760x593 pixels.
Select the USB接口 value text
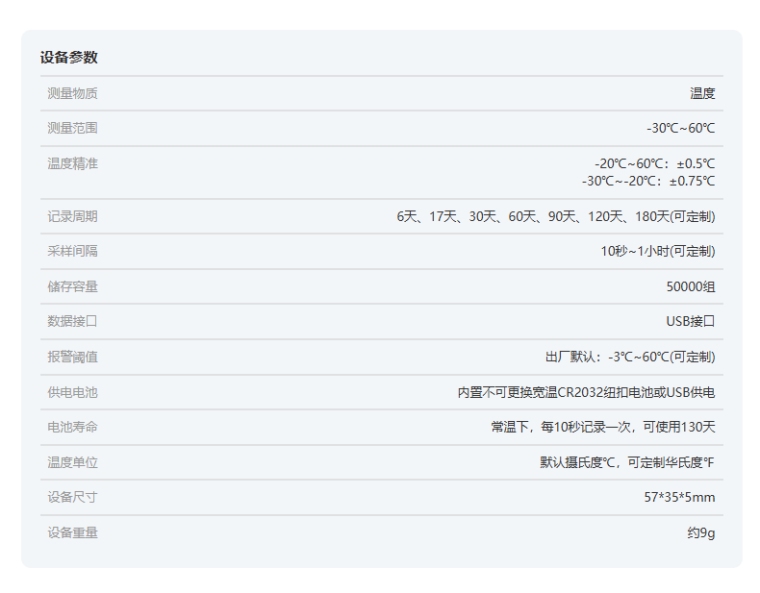click(690, 322)
